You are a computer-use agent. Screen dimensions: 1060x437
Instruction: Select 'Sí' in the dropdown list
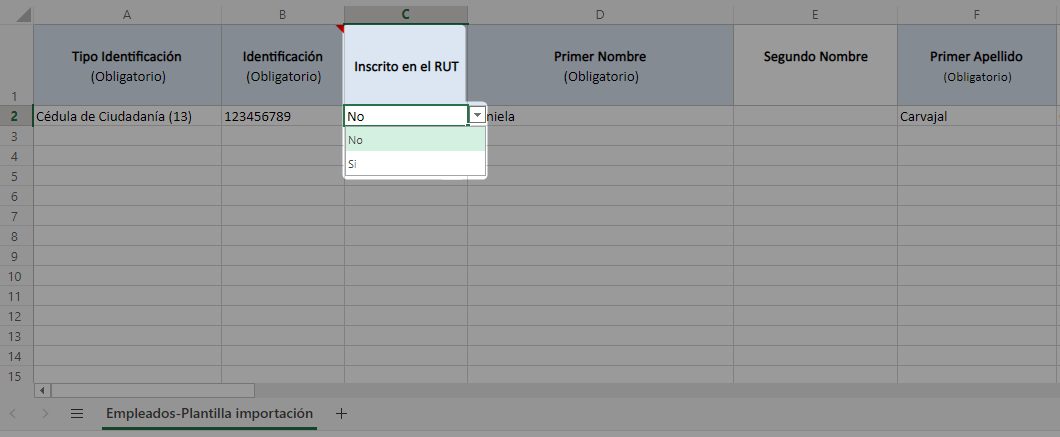[x=414, y=163]
